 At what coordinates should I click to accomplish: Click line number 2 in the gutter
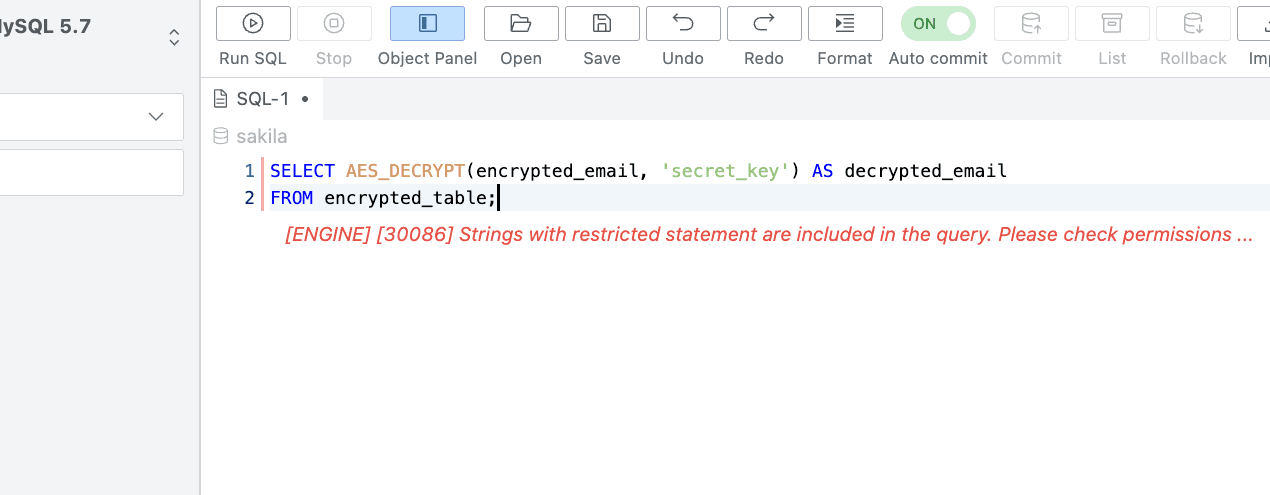[x=249, y=198]
